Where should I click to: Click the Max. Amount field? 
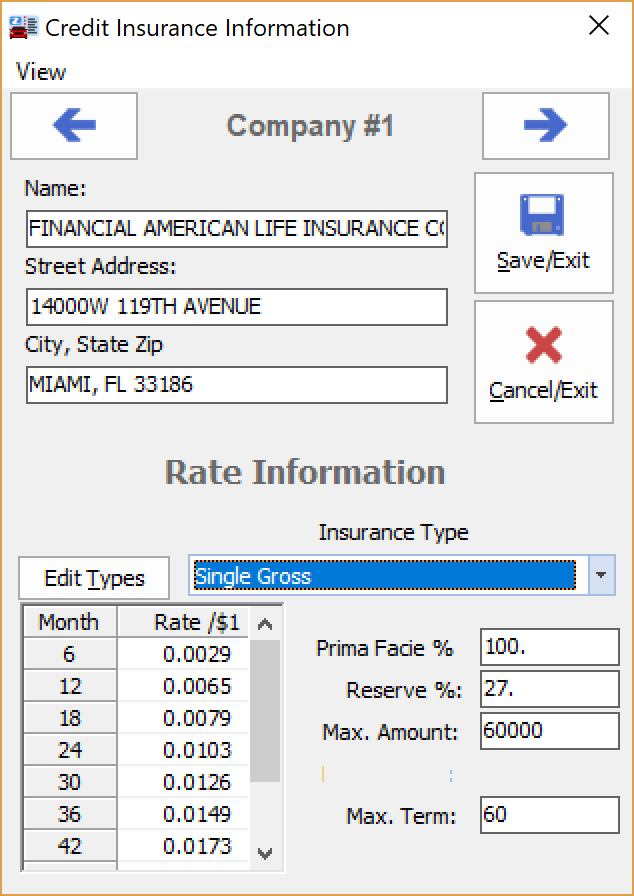pyautogui.click(x=549, y=731)
